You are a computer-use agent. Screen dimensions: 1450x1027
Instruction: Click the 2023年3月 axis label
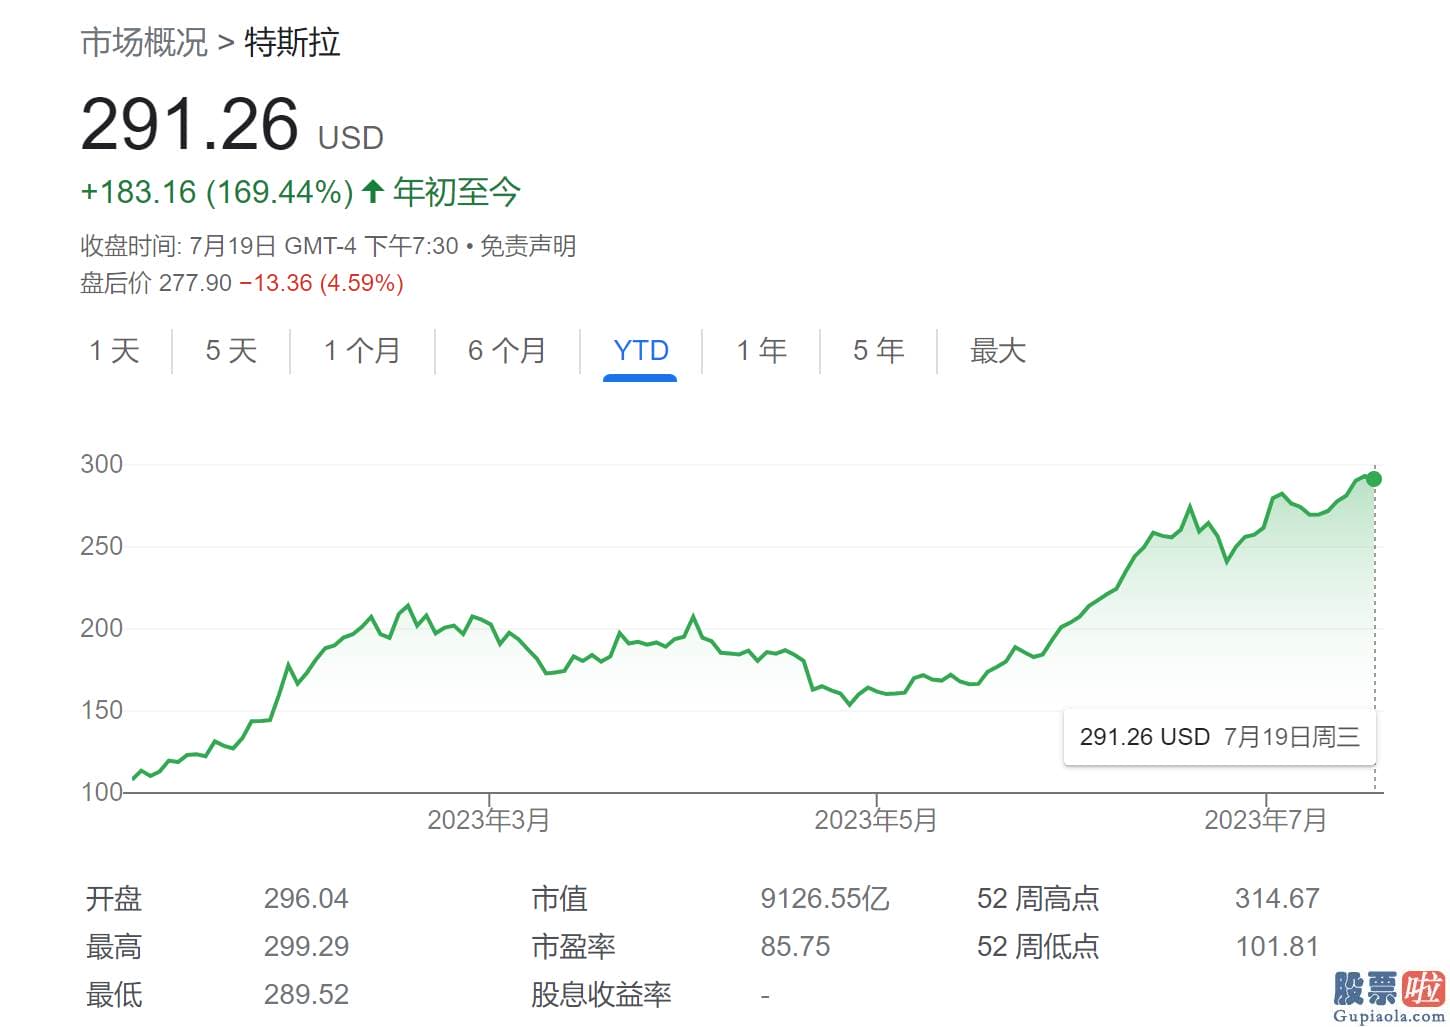click(x=488, y=821)
